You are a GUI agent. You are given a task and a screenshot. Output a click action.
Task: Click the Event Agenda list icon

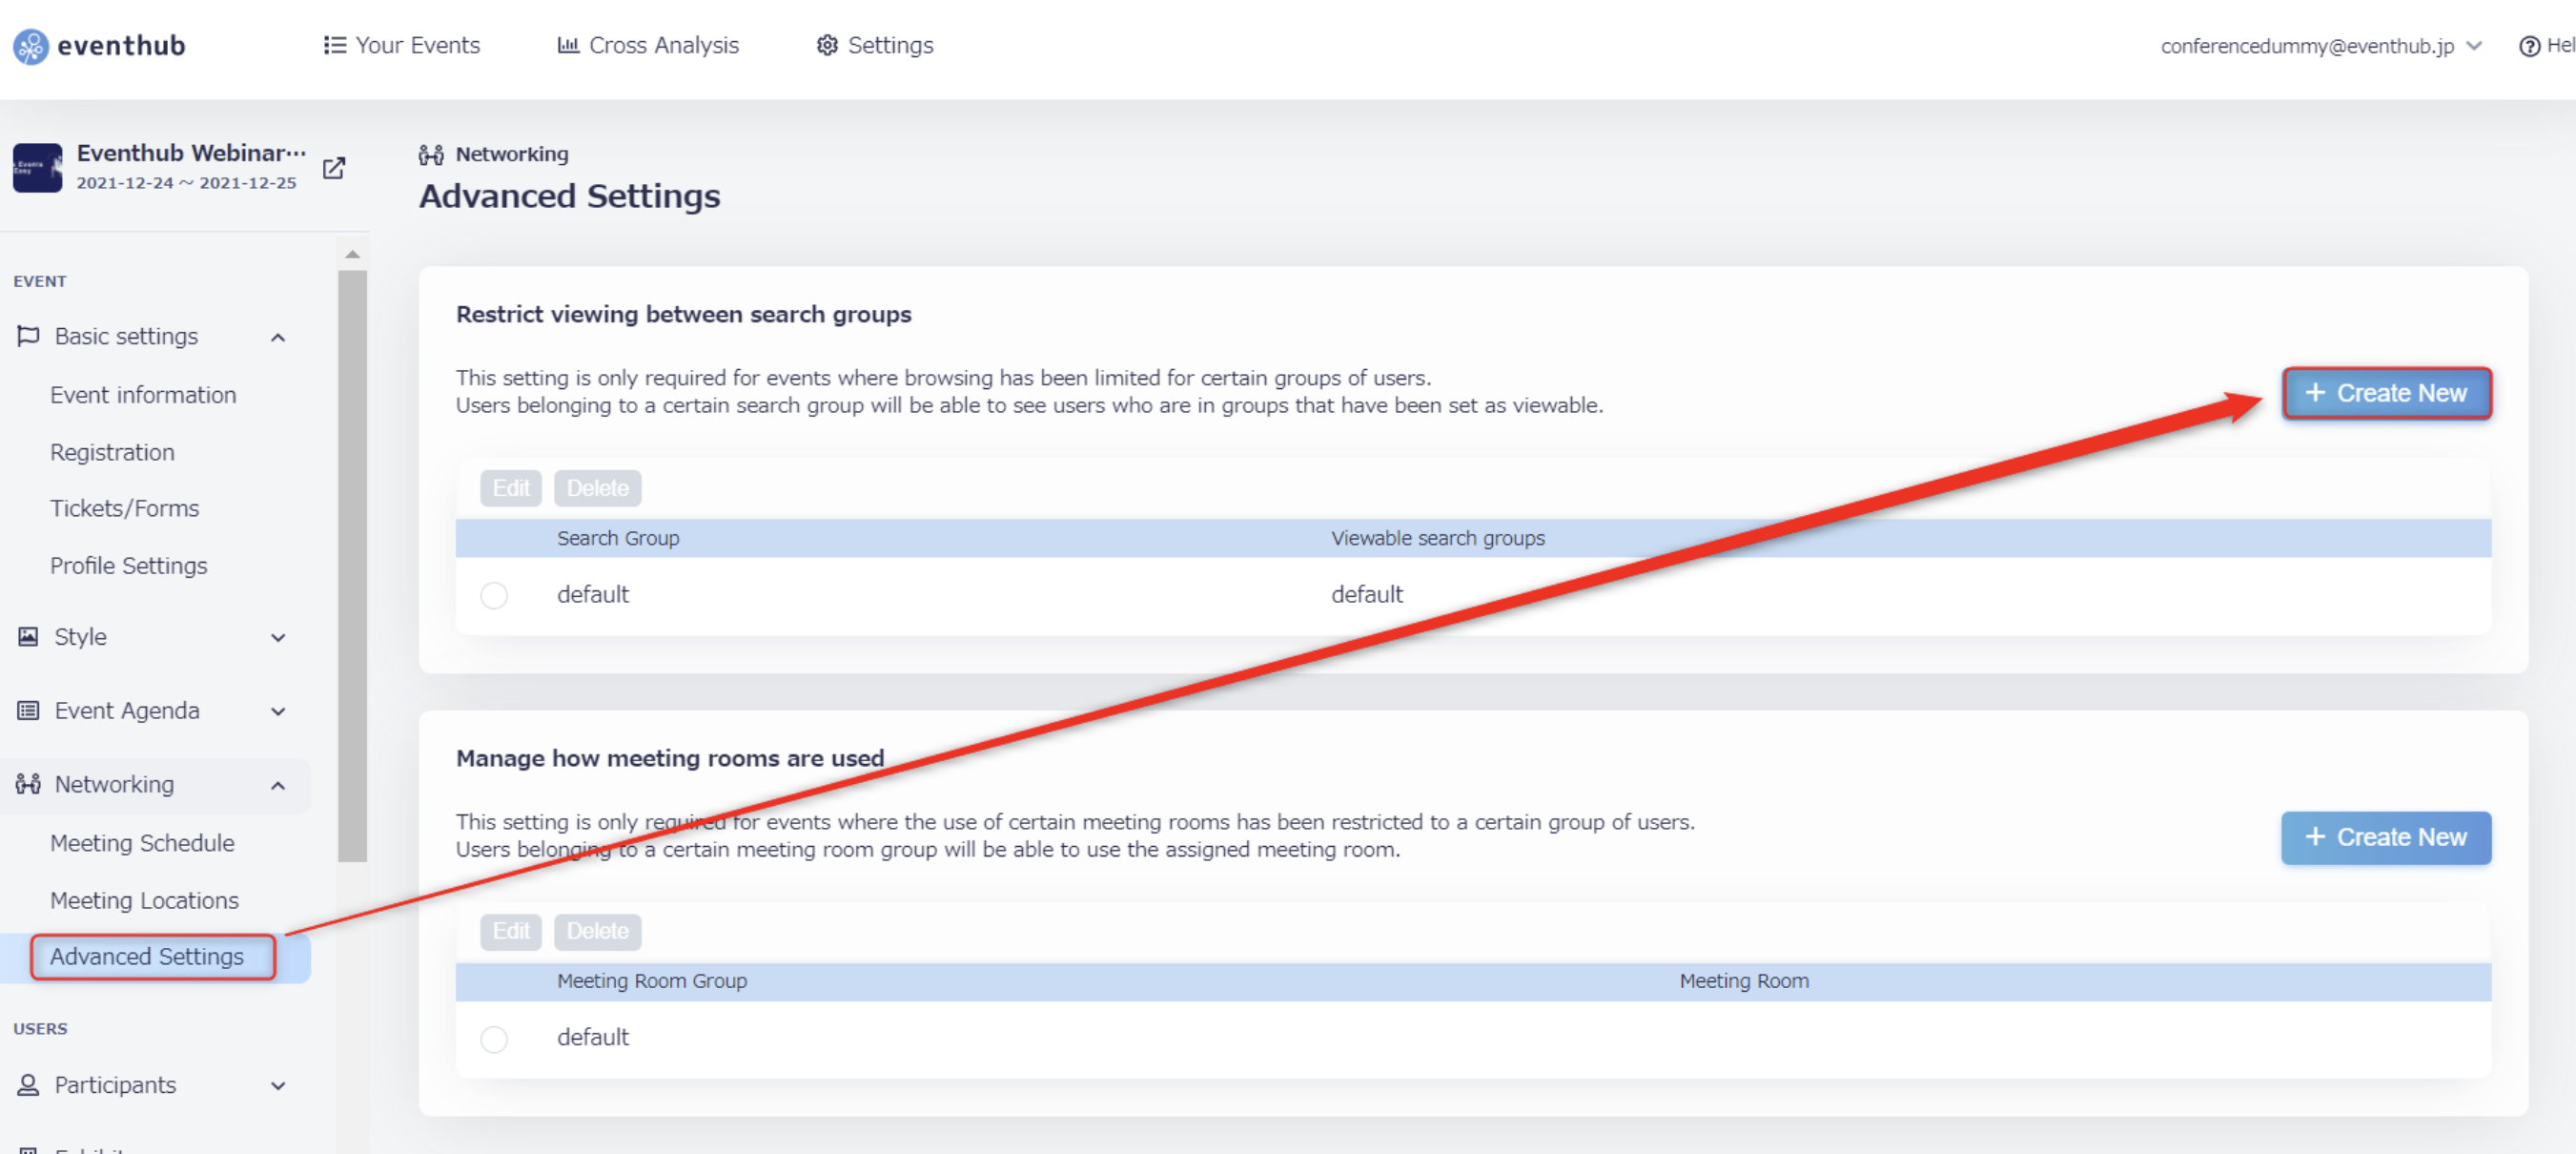(x=28, y=711)
